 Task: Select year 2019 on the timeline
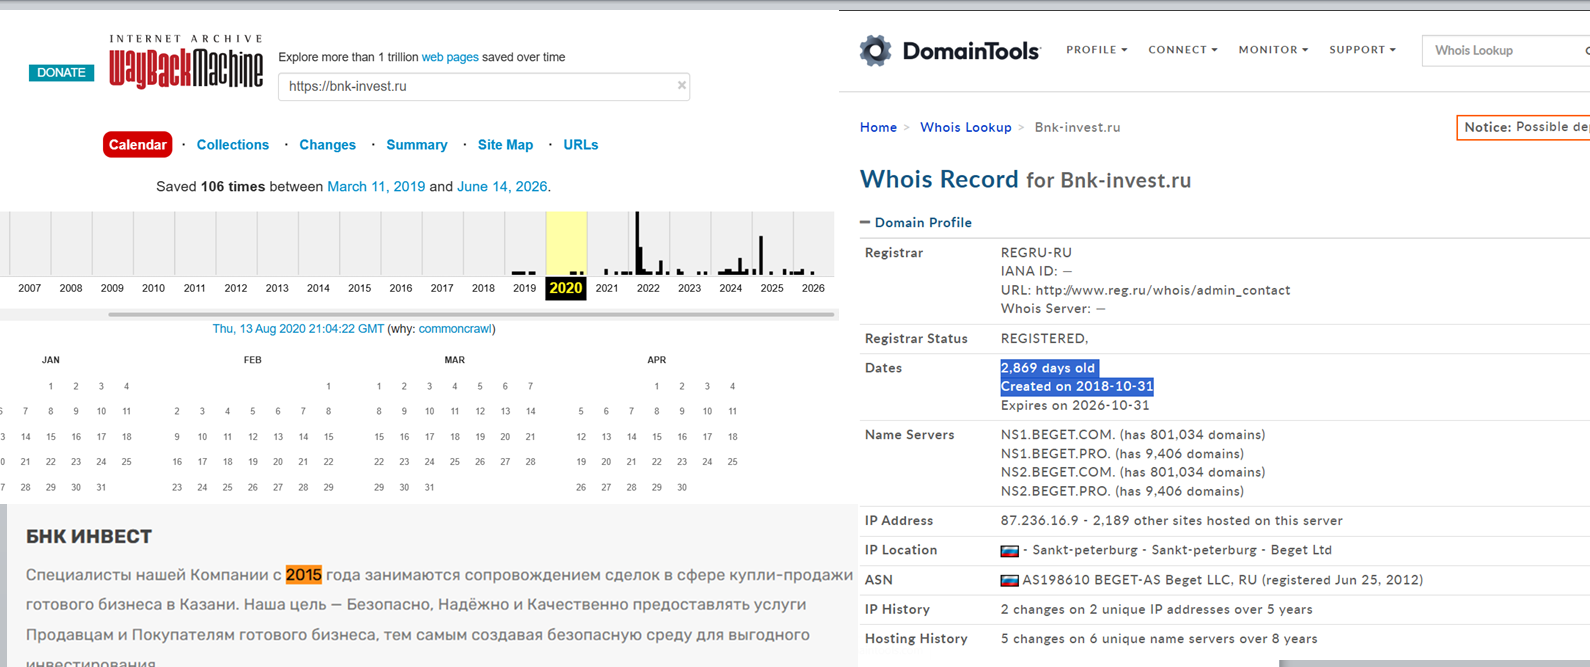coord(524,288)
